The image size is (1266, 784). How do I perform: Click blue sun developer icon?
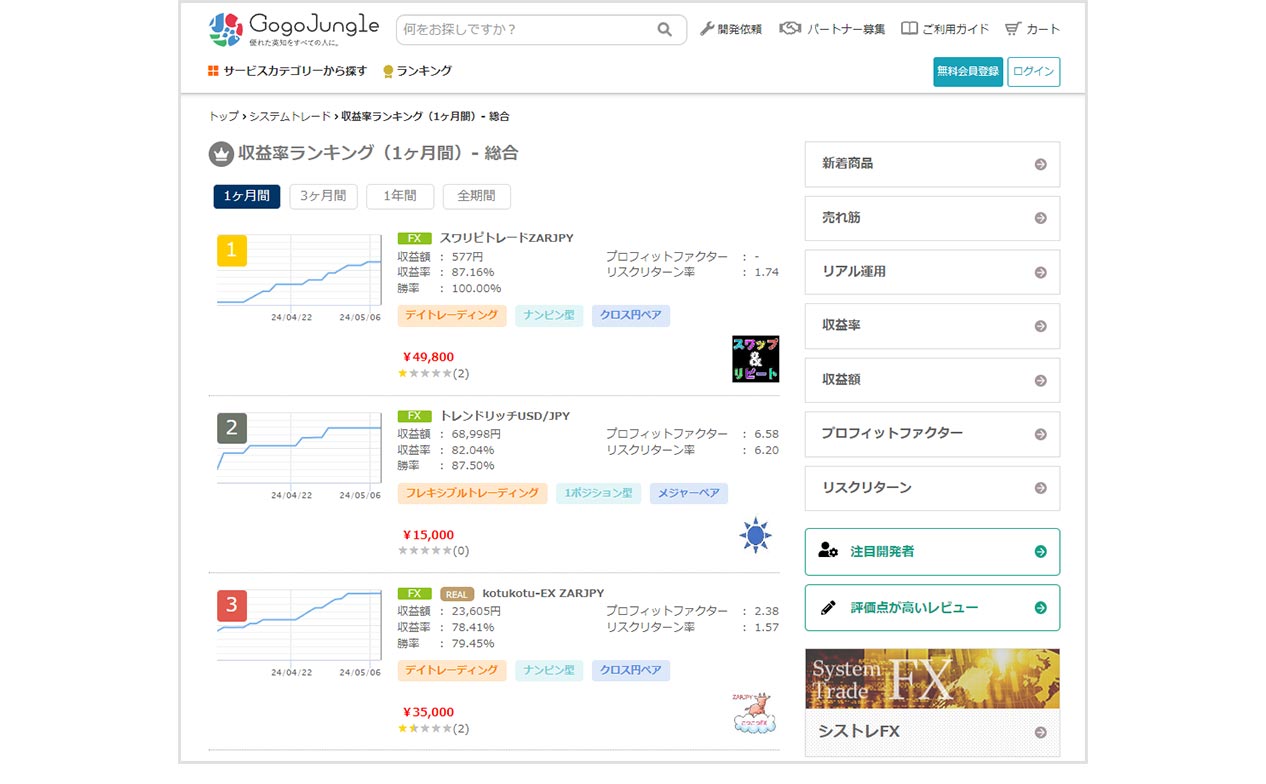(756, 536)
